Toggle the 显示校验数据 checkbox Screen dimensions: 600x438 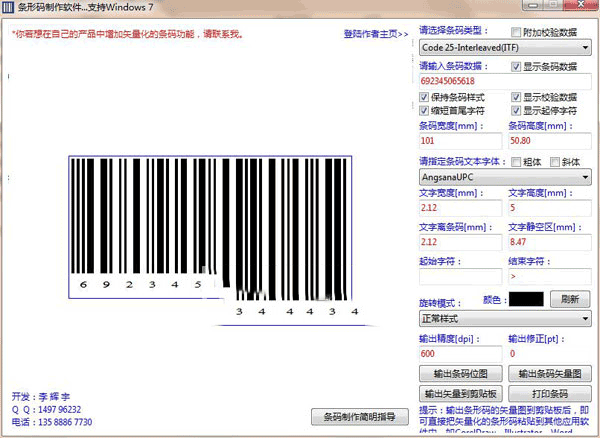pyautogui.click(x=516, y=97)
